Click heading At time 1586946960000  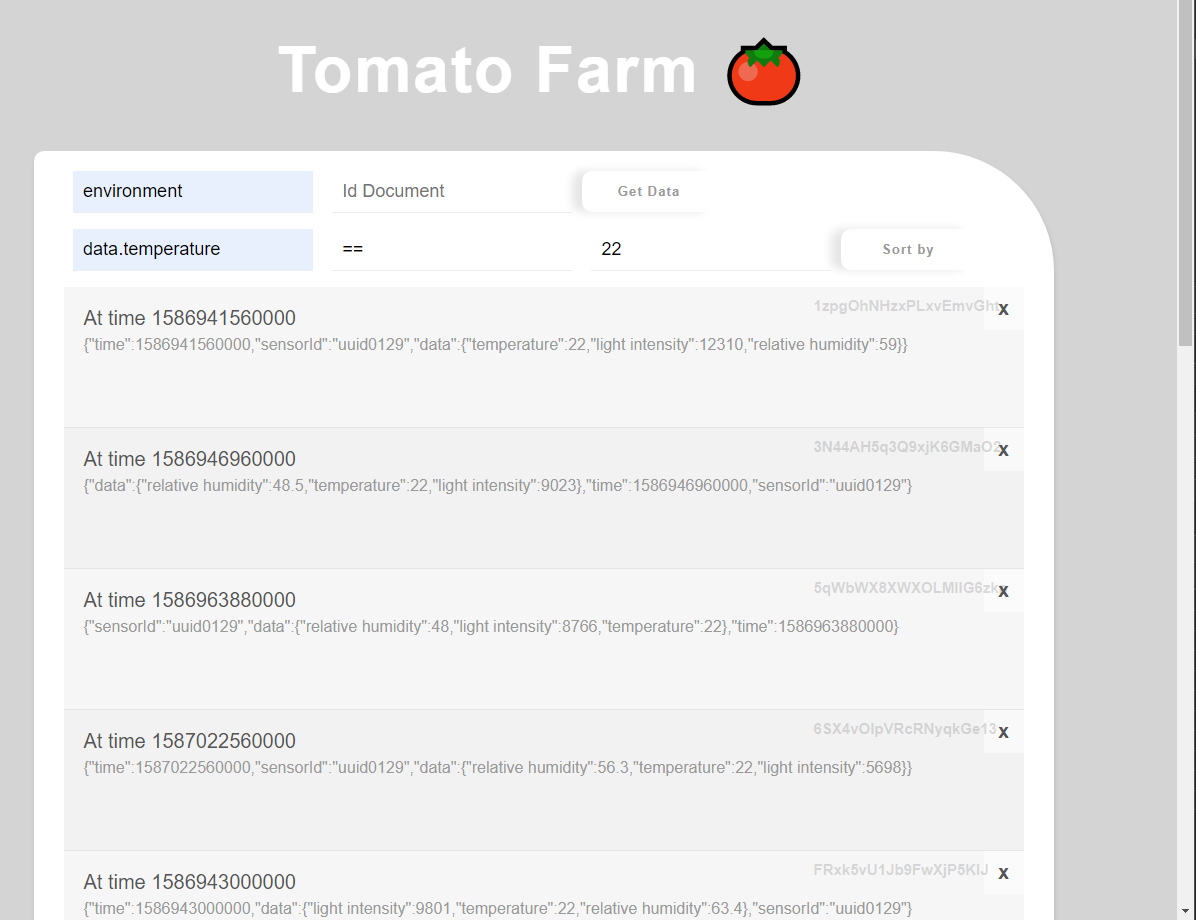coord(189,459)
